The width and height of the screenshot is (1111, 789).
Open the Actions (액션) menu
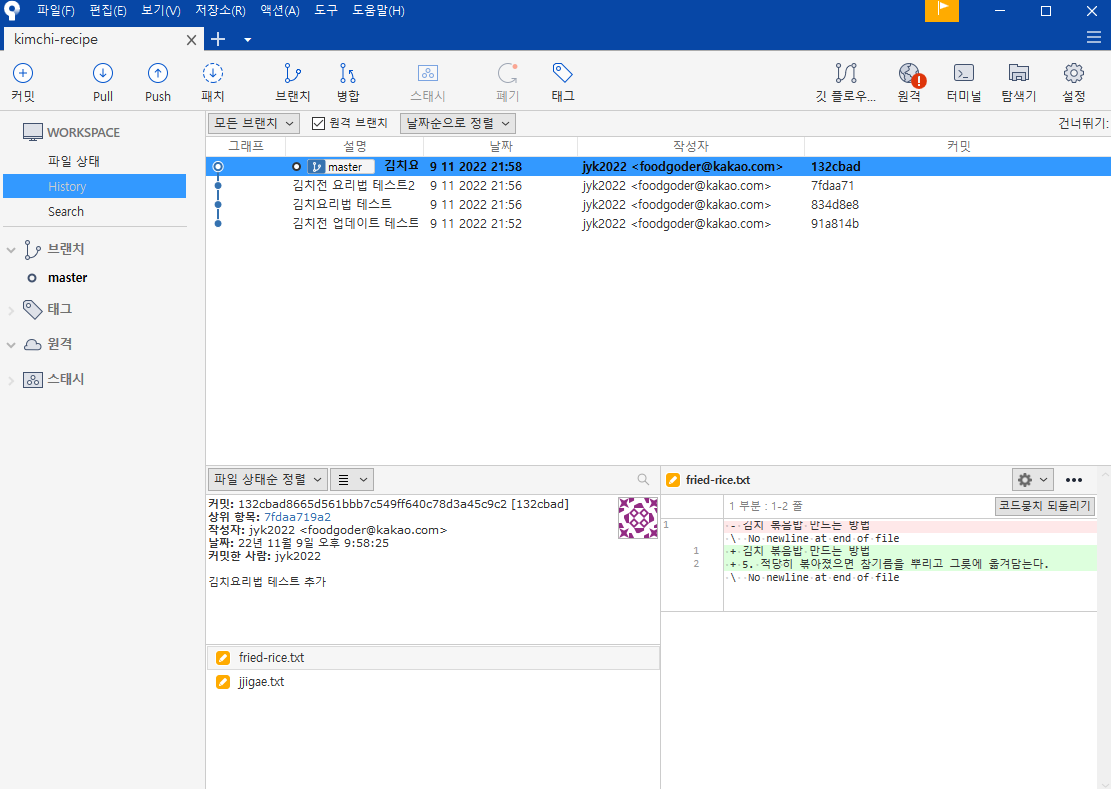coord(280,11)
